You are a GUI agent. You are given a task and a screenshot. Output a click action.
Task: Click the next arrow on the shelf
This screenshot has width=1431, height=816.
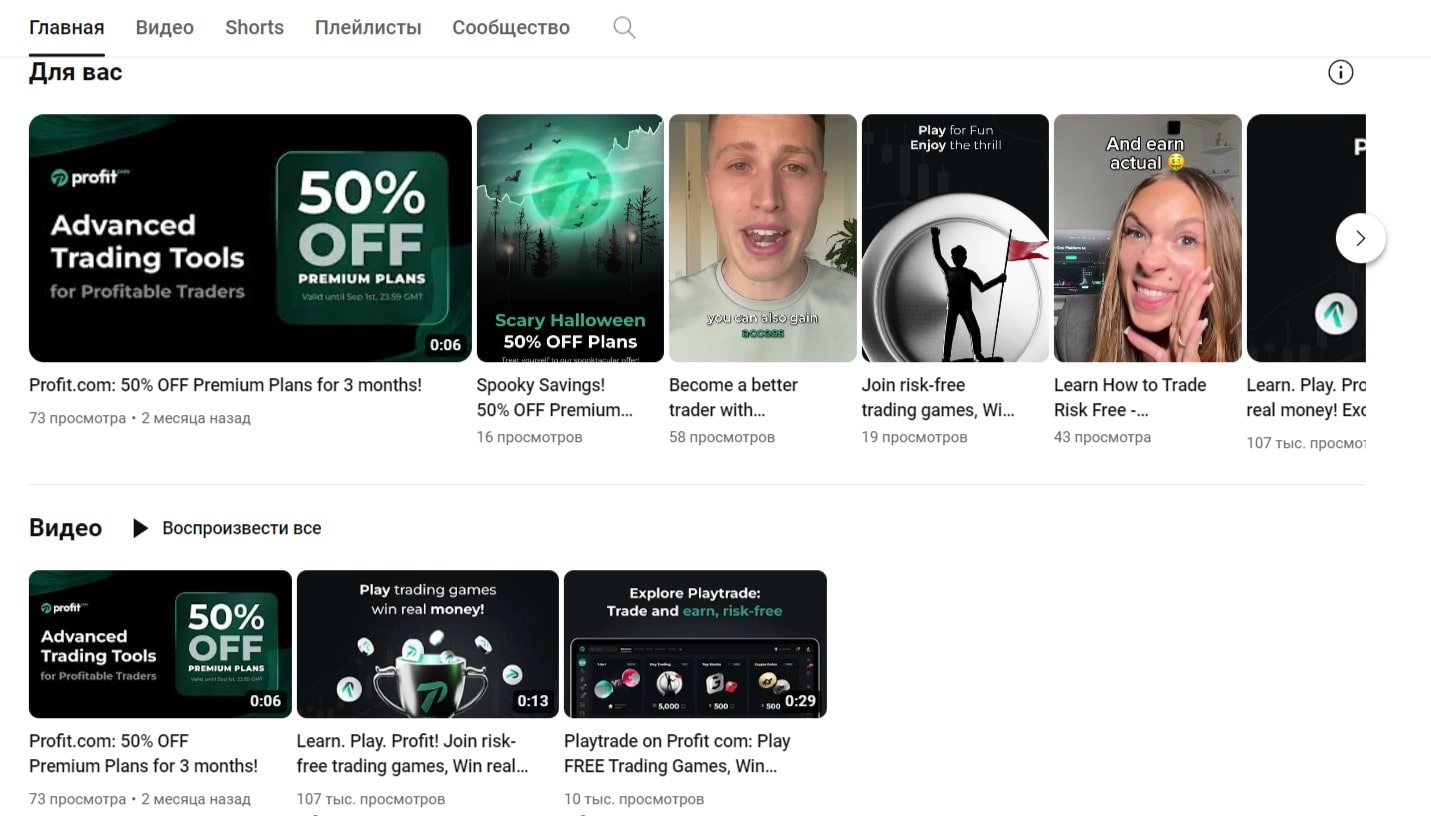point(1360,238)
